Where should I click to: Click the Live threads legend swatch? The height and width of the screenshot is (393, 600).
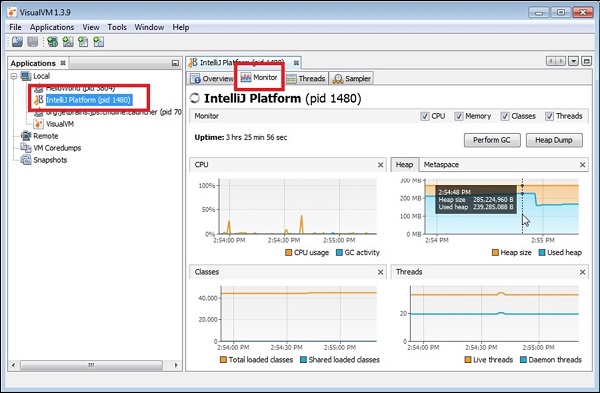pyautogui.click(x=468, y=360)
